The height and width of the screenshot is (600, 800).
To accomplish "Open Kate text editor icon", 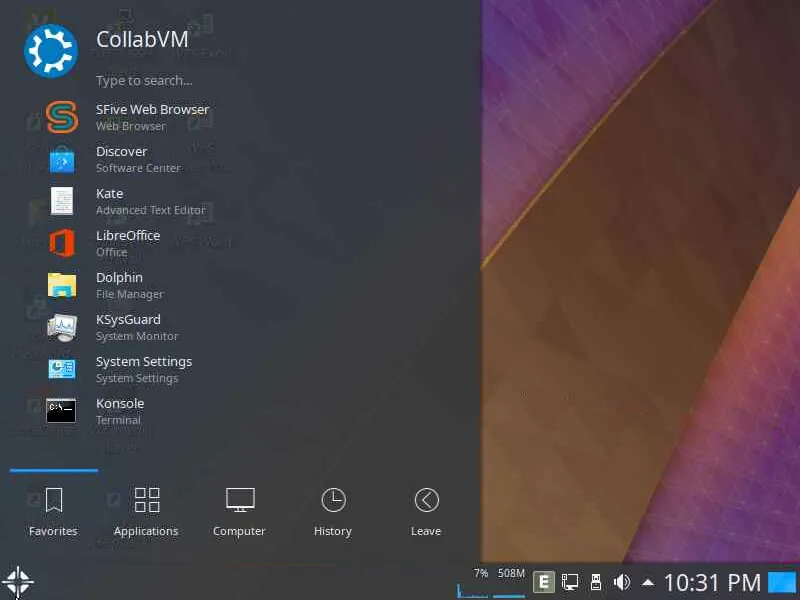I will click(62, 201).
